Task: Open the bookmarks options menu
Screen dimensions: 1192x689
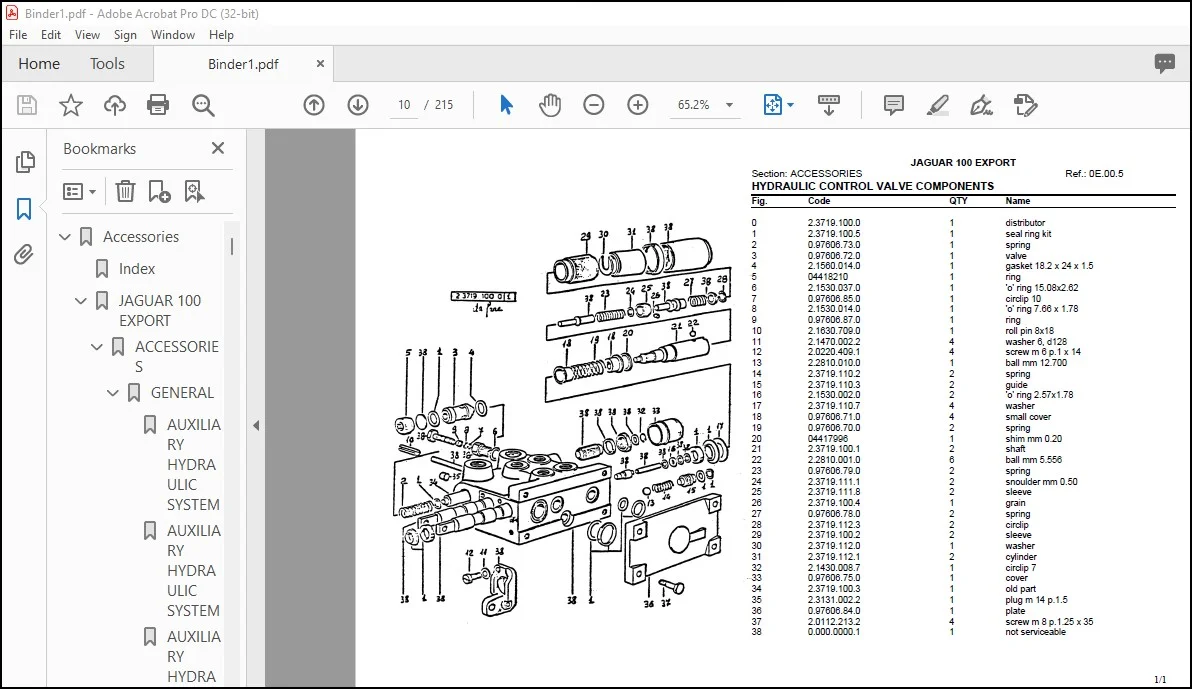Action: click(x=79, y=192)
